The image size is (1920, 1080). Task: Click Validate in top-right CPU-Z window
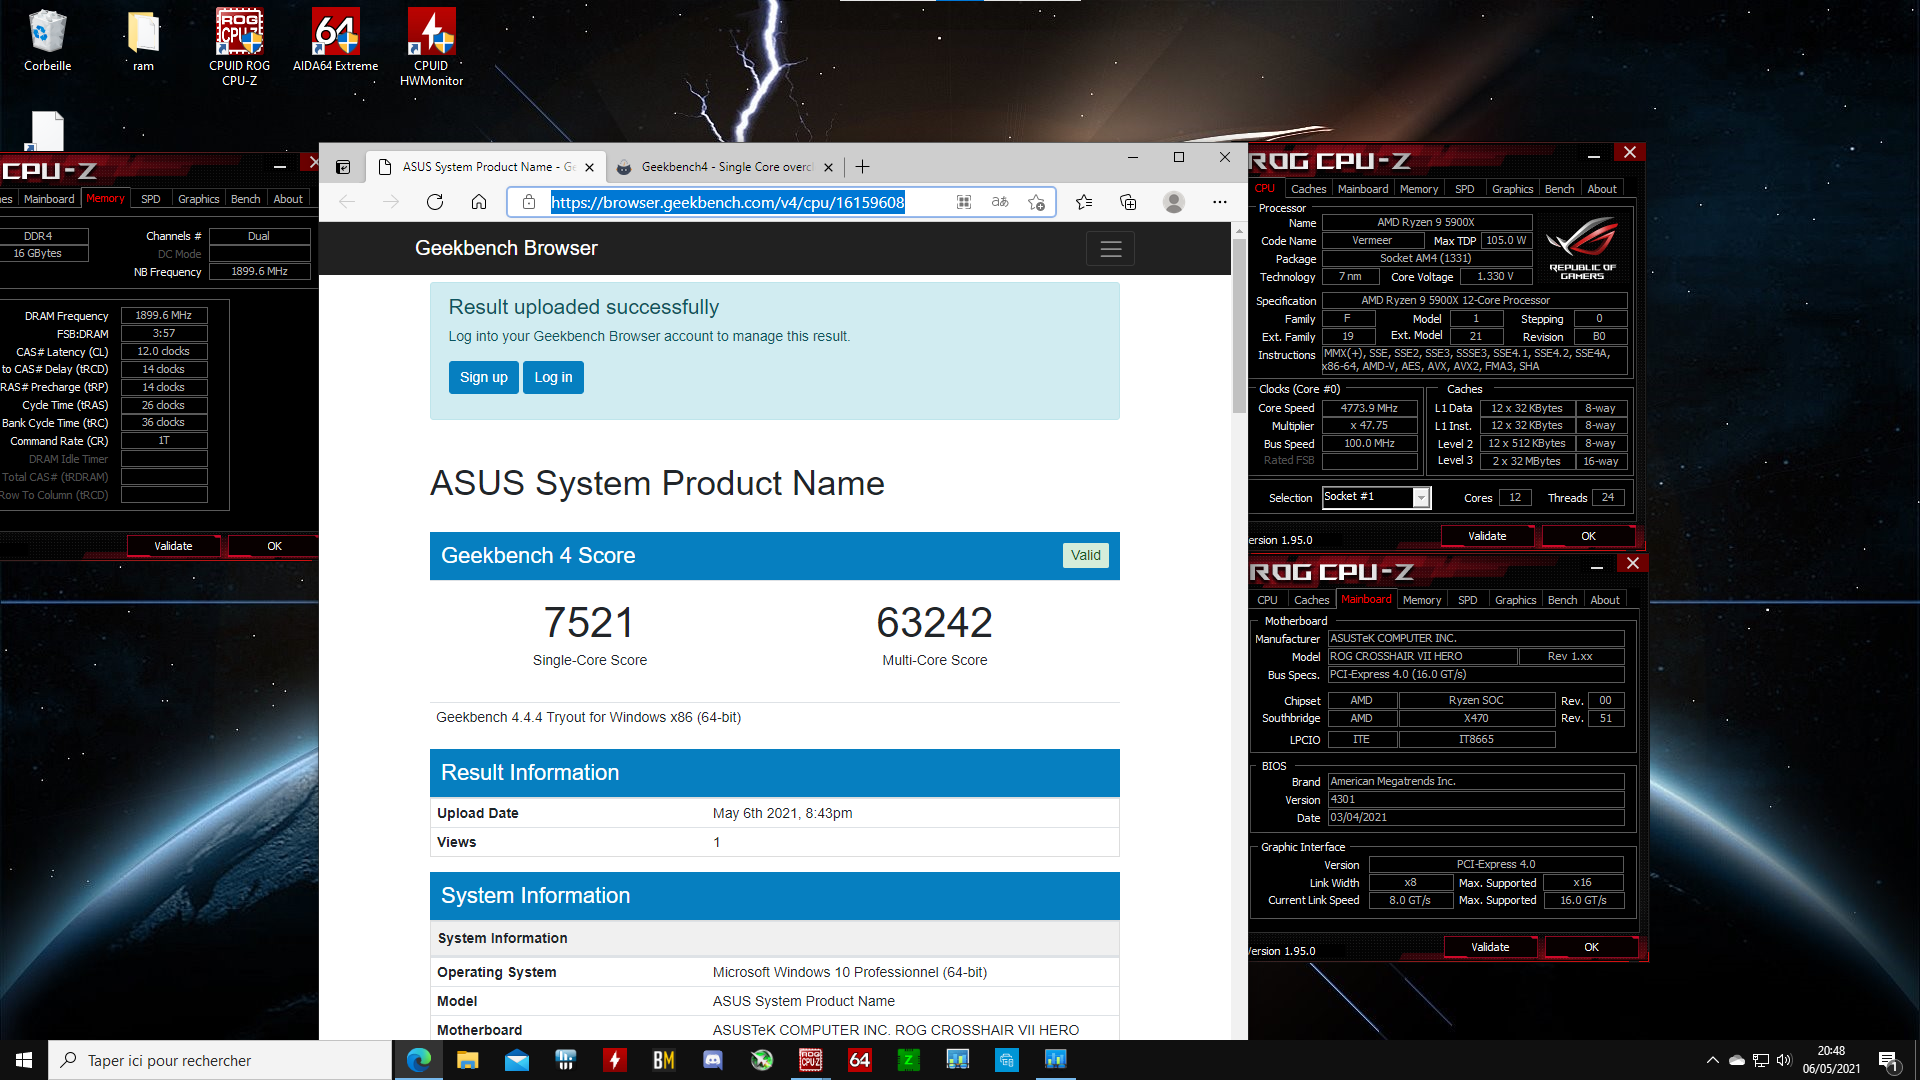[1487, 537]
